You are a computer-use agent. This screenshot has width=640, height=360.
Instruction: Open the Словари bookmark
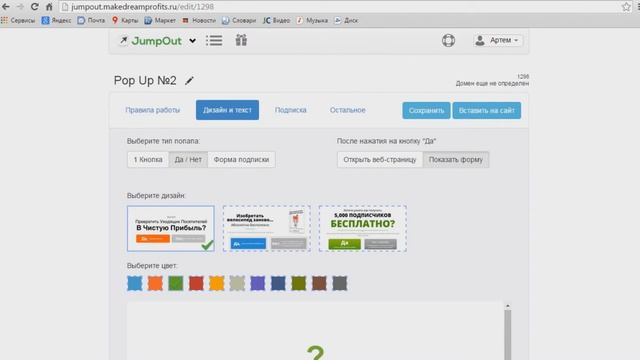(x=239, y=20)
